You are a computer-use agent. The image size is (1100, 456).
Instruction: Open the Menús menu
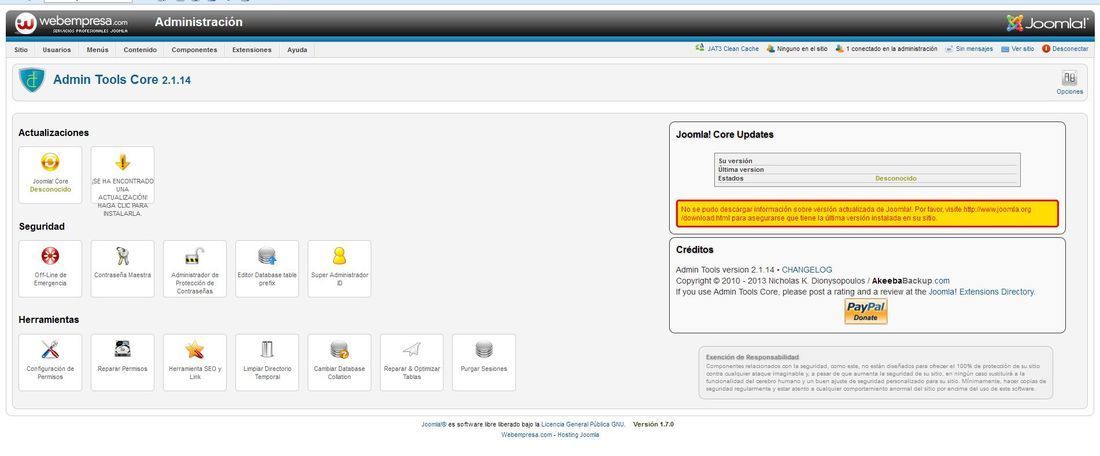click(98, 50)
